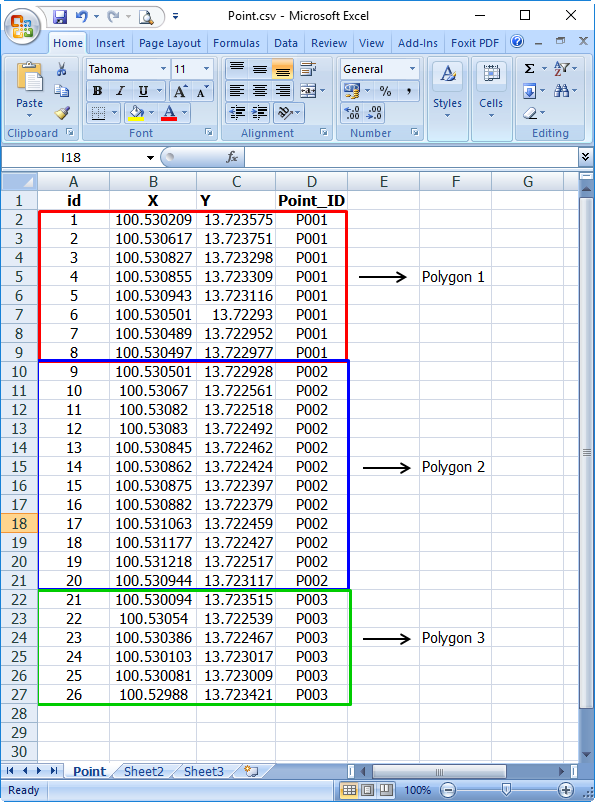Click the Save icon in quick access toolbar
Image resolution: width=595 pixels, height=802 pixels.
point(60,17)
